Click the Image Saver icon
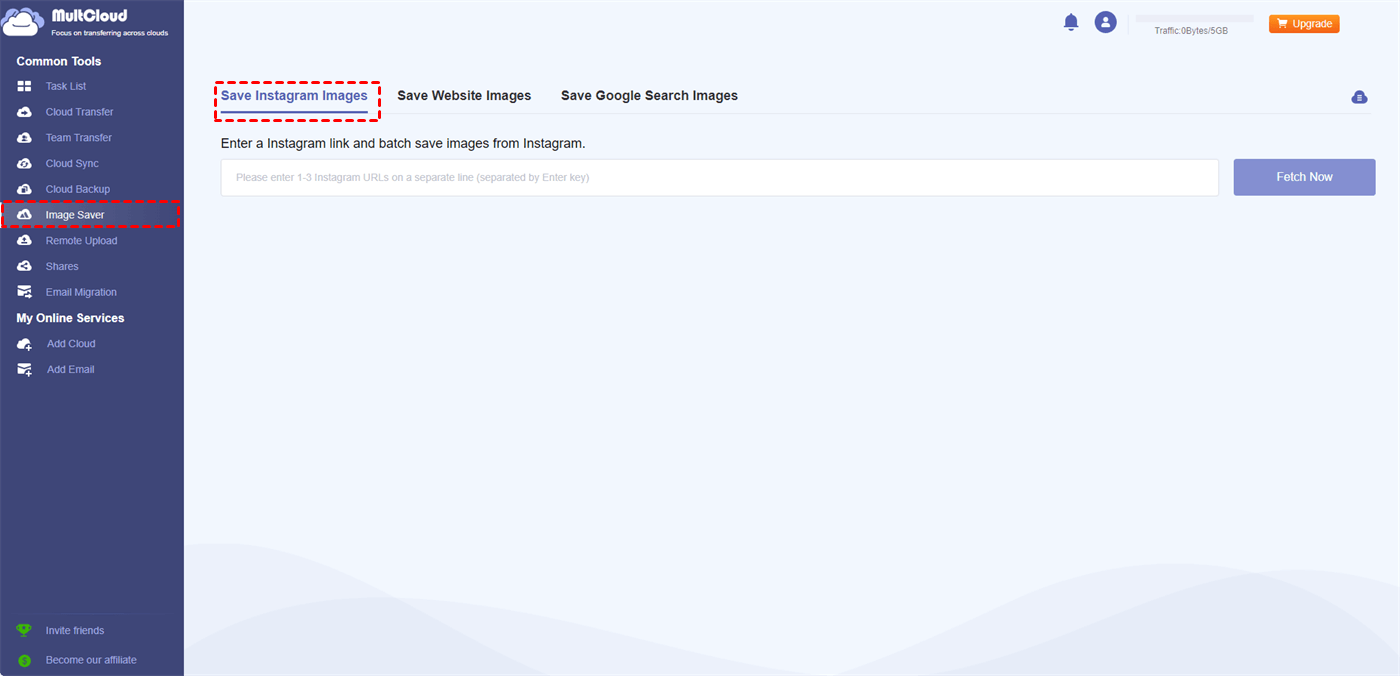 (x=24, y=215)
